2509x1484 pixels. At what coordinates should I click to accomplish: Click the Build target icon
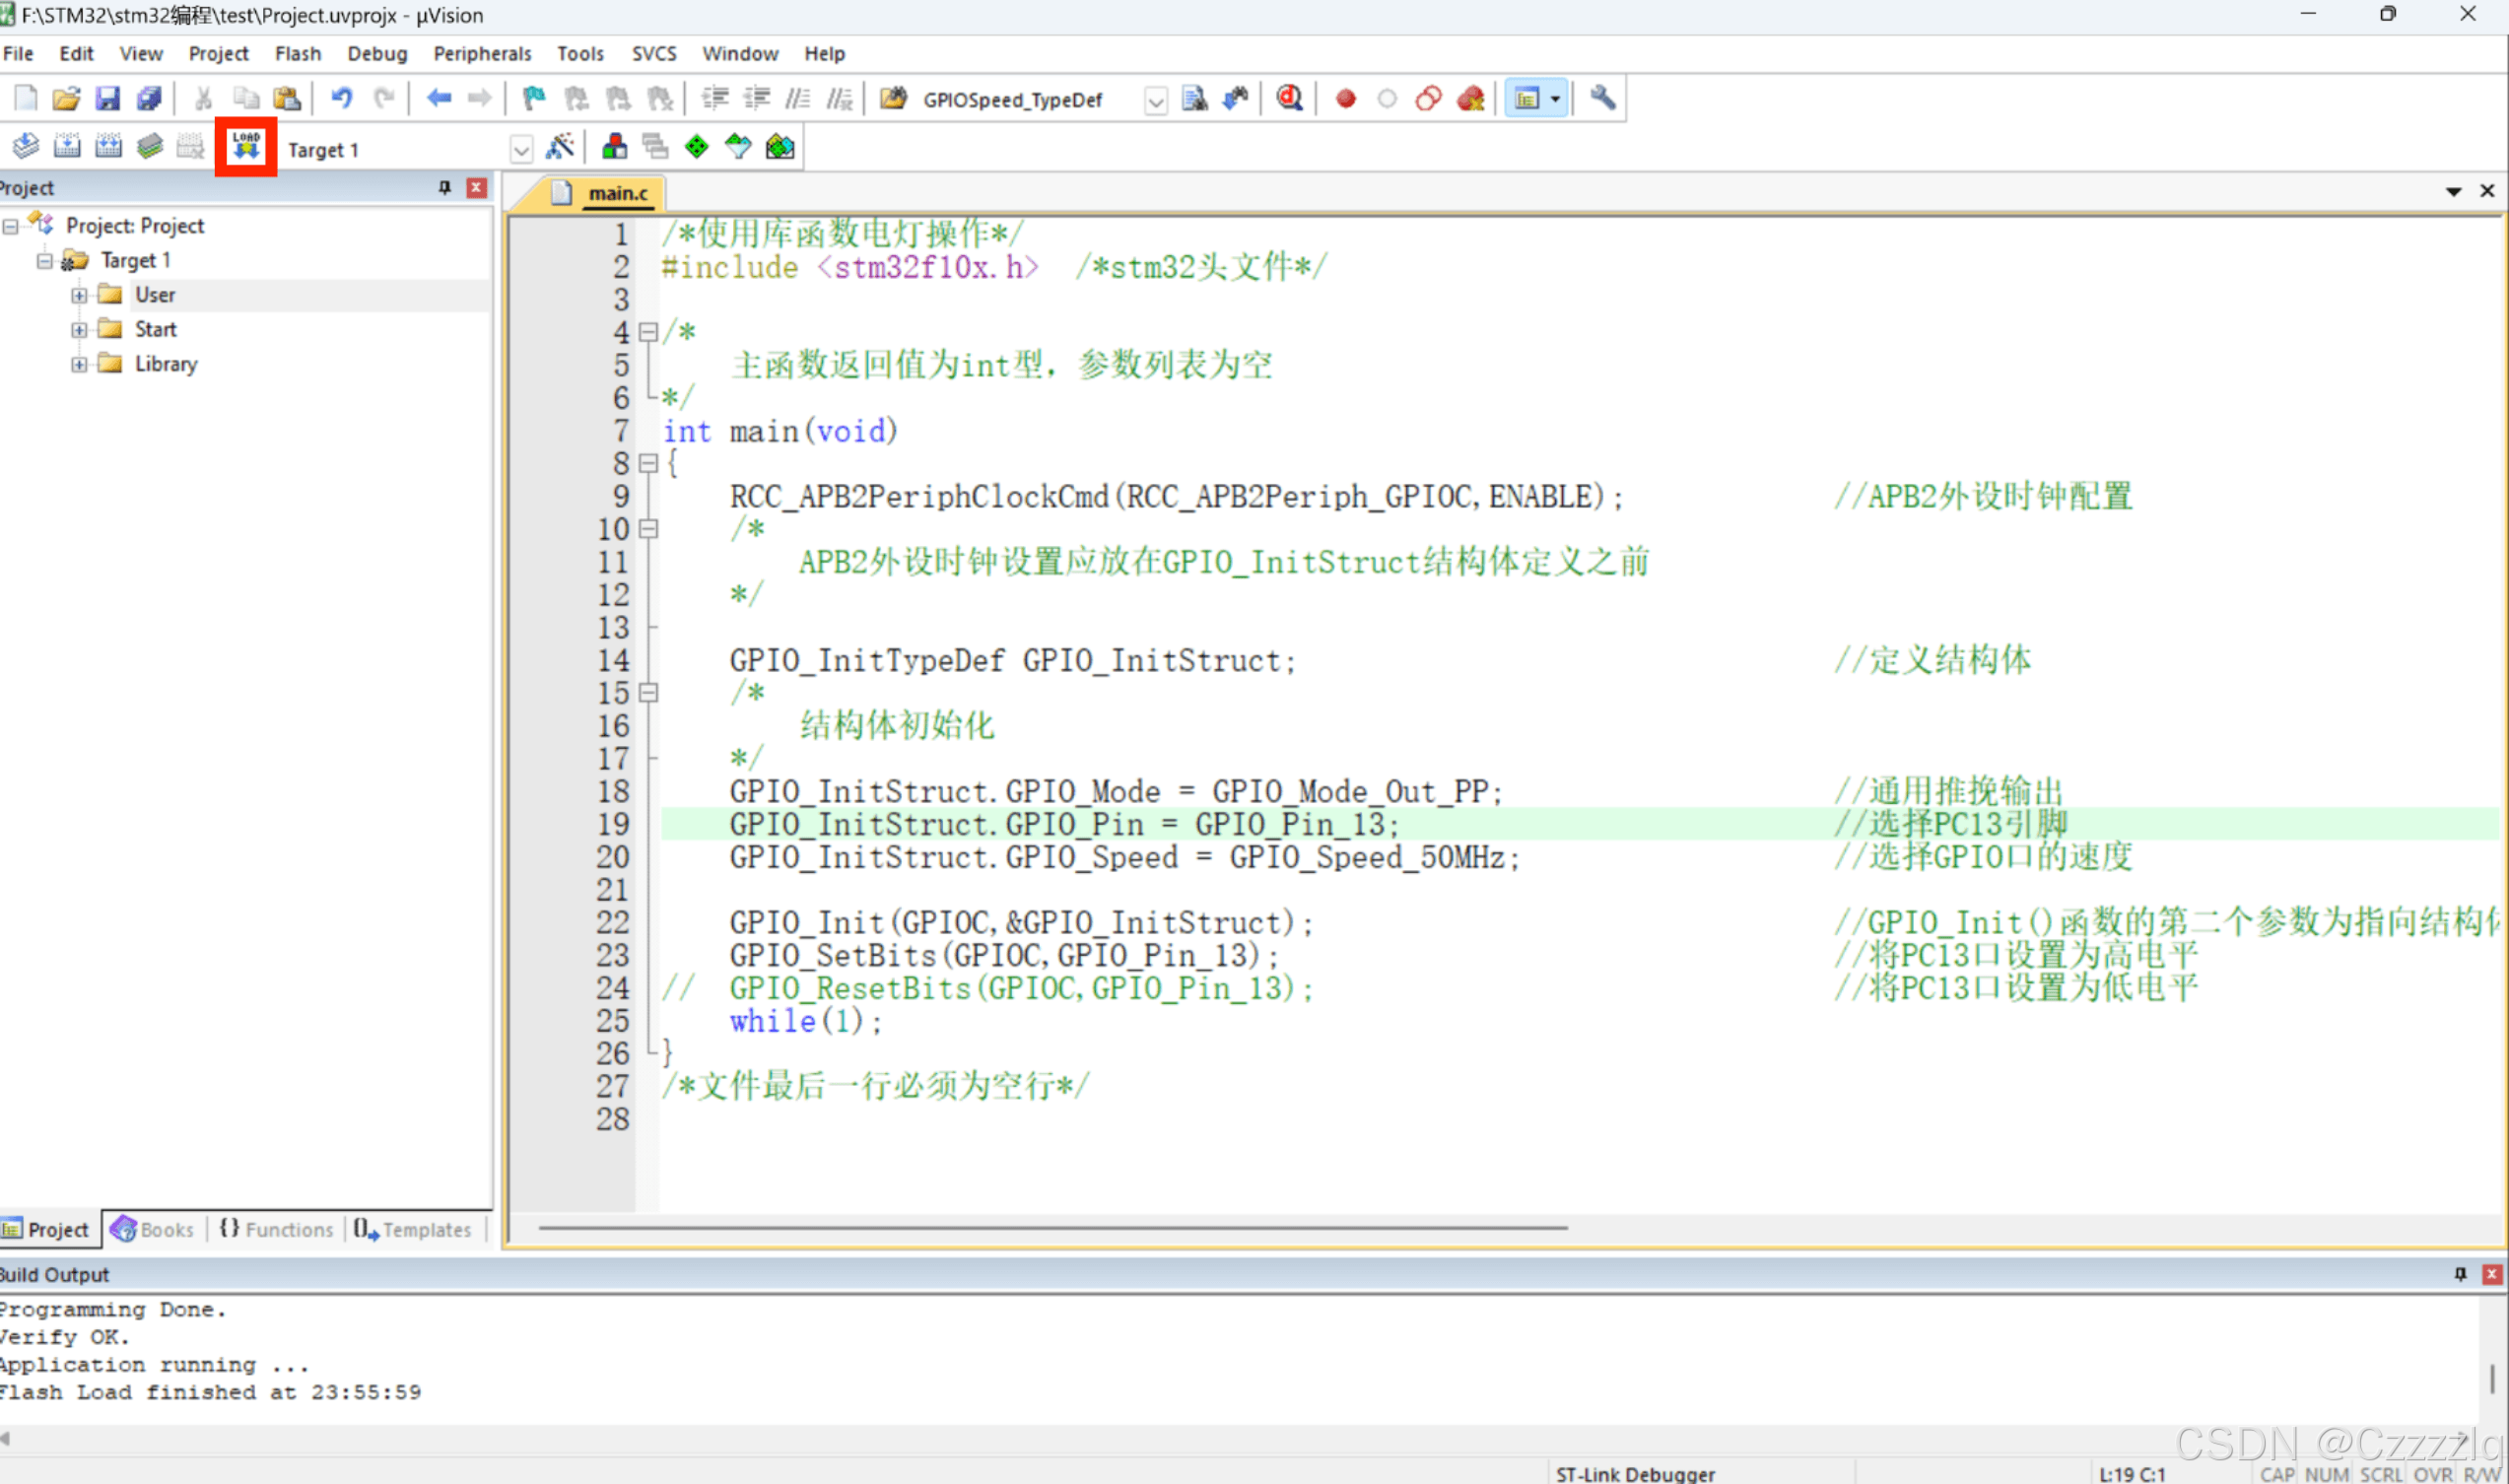click(67, 147)
